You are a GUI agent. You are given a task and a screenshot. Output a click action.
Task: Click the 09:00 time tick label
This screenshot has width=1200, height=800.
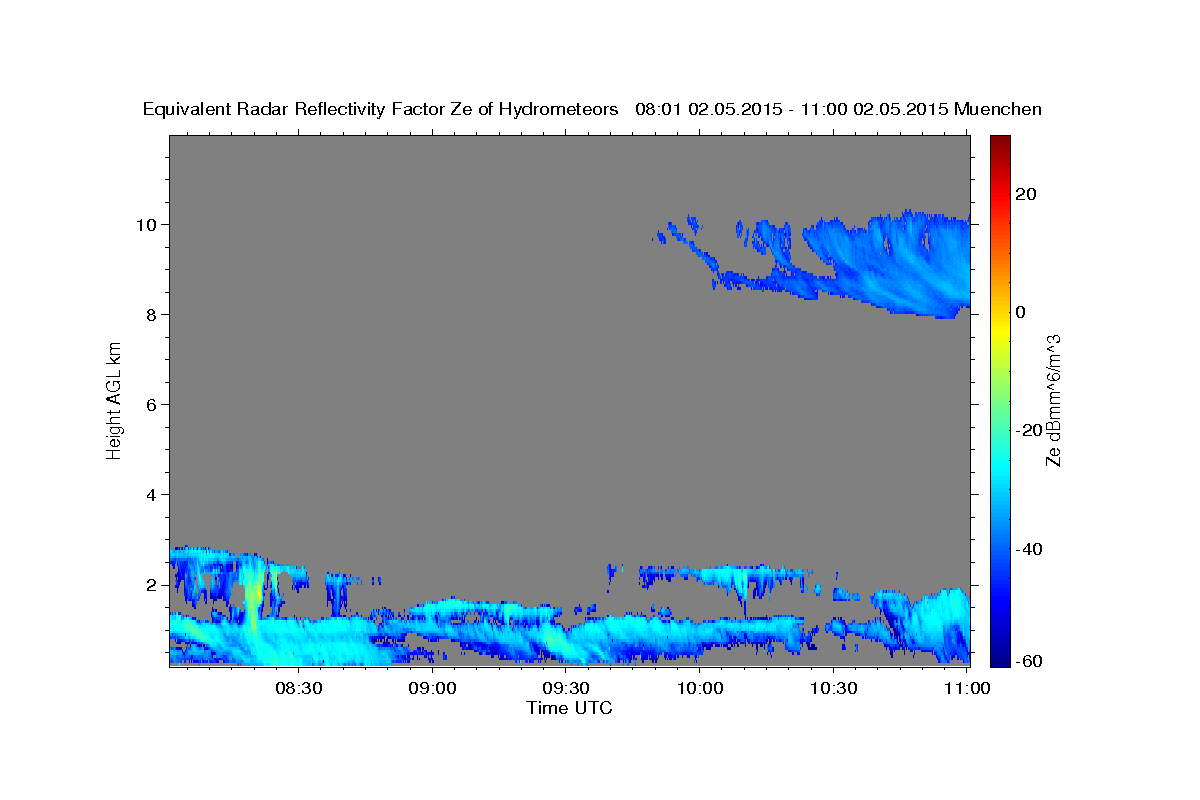(433, 688)
